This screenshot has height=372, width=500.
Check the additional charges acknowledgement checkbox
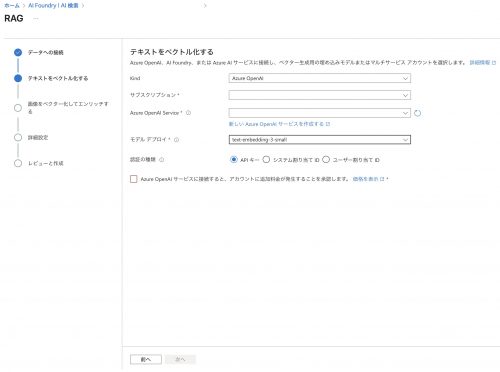pos(134,179)
